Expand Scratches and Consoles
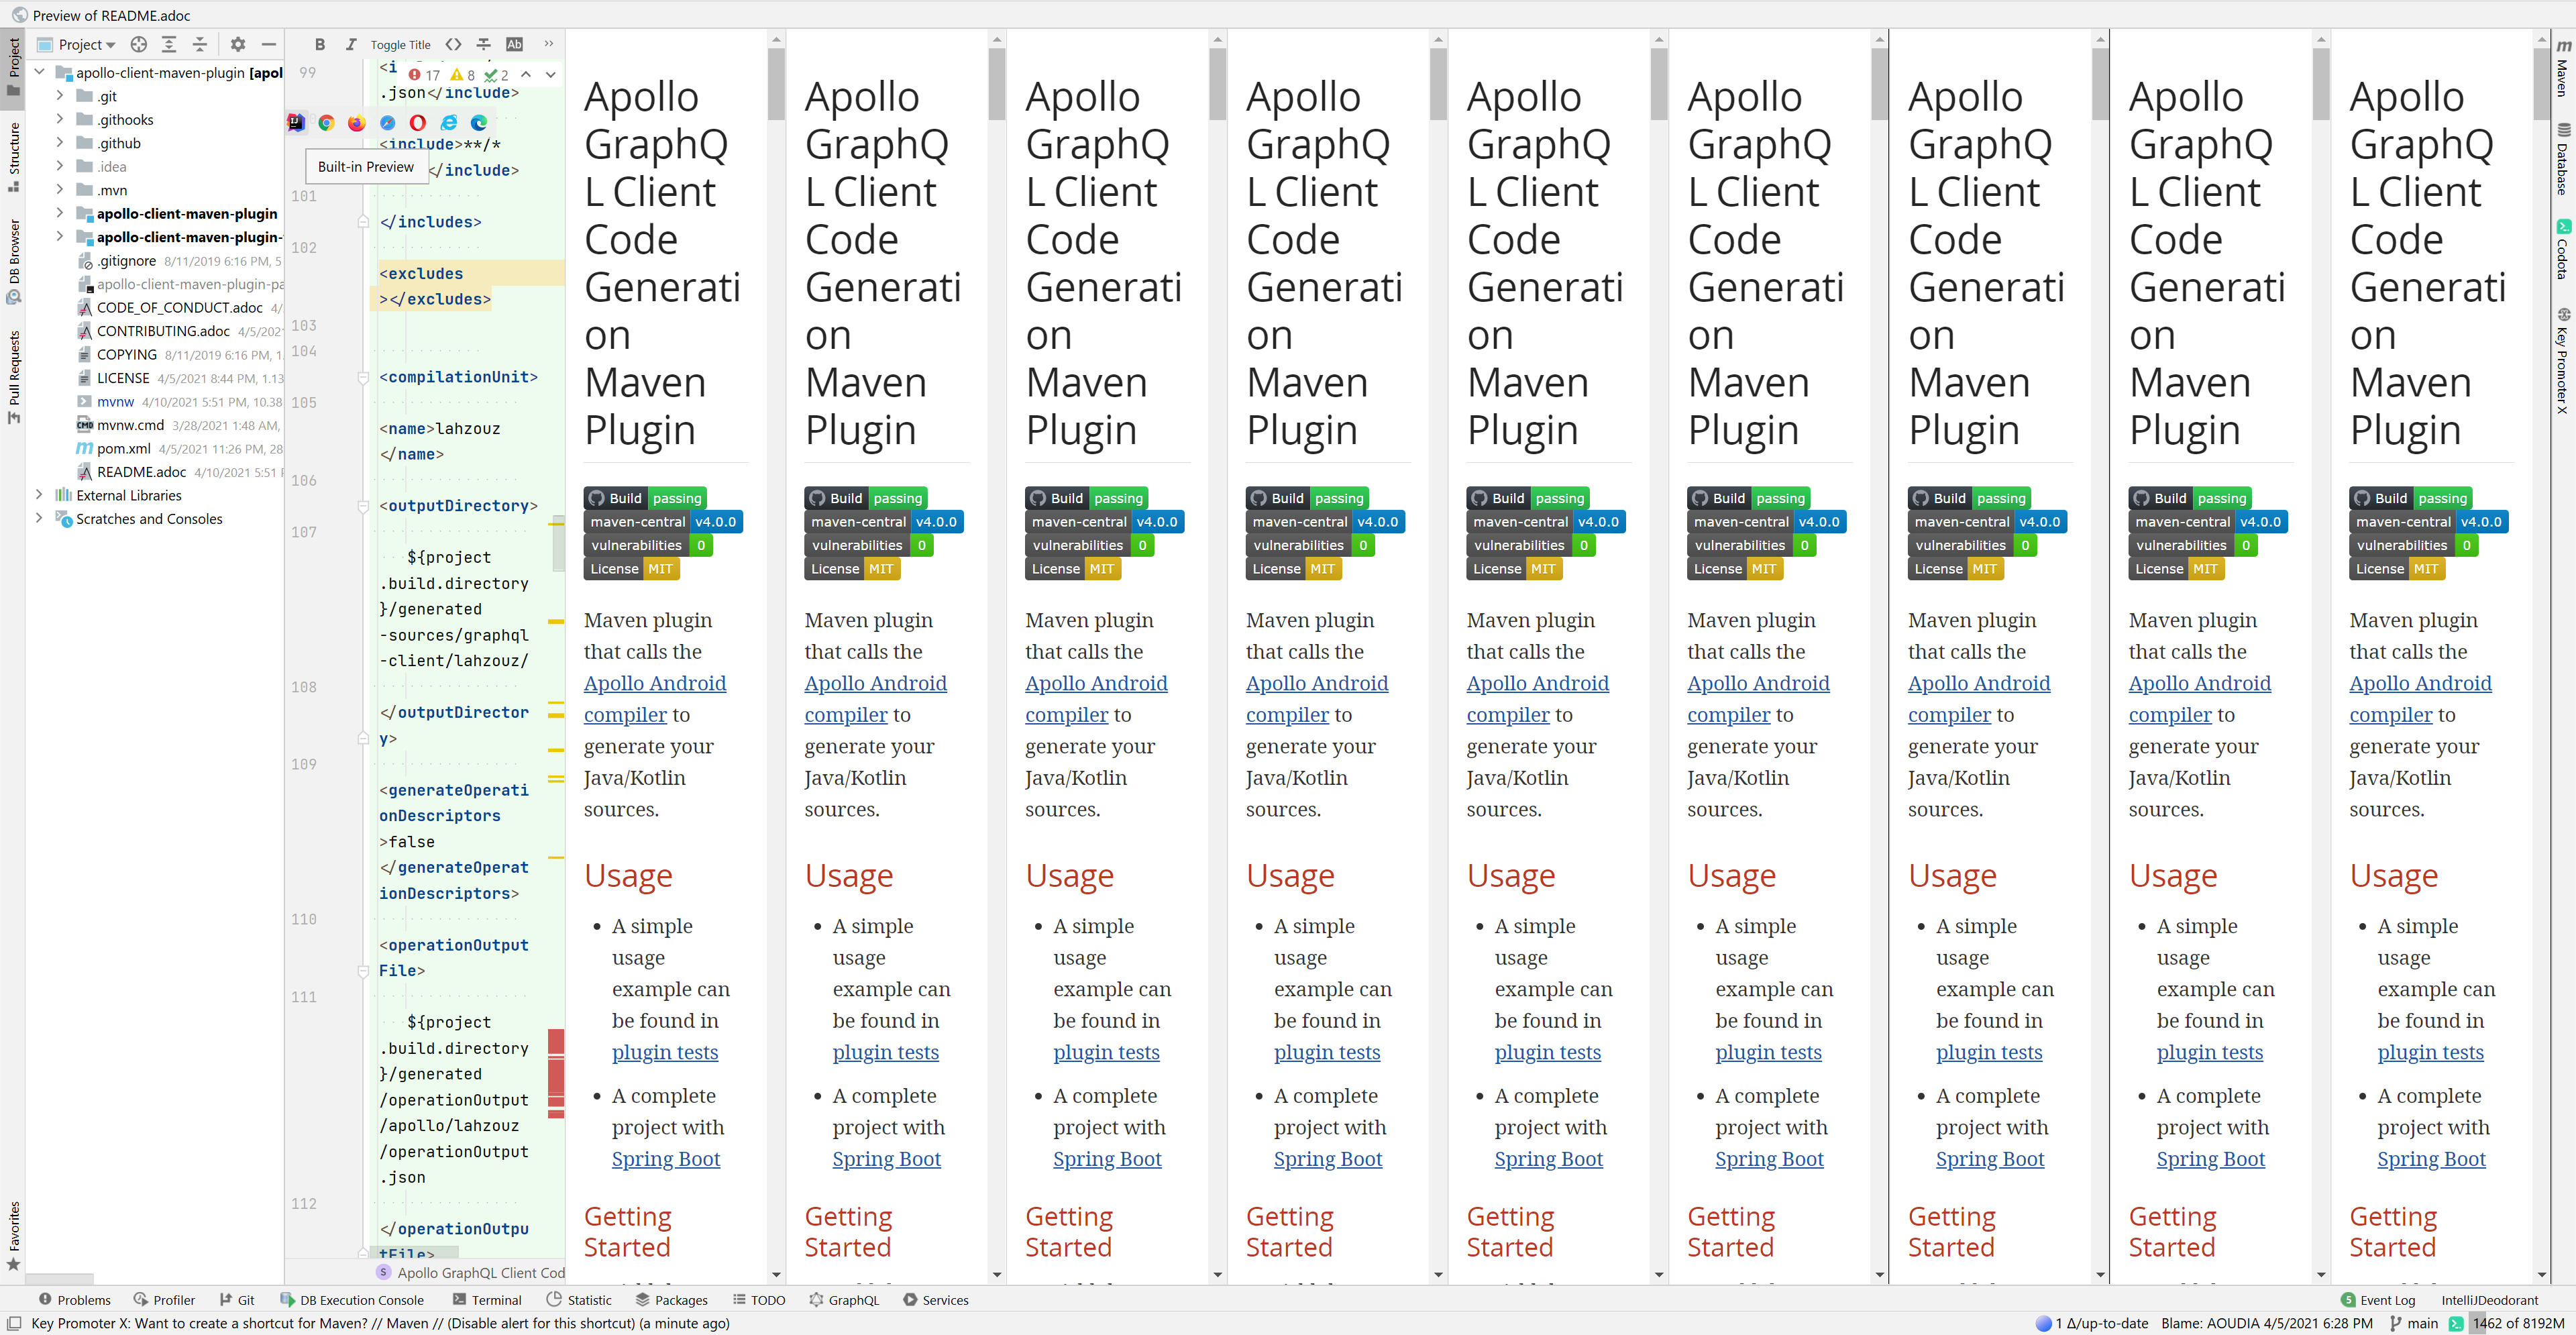2576x1335 pixels. pyautogui.click(x=39, y=519)
